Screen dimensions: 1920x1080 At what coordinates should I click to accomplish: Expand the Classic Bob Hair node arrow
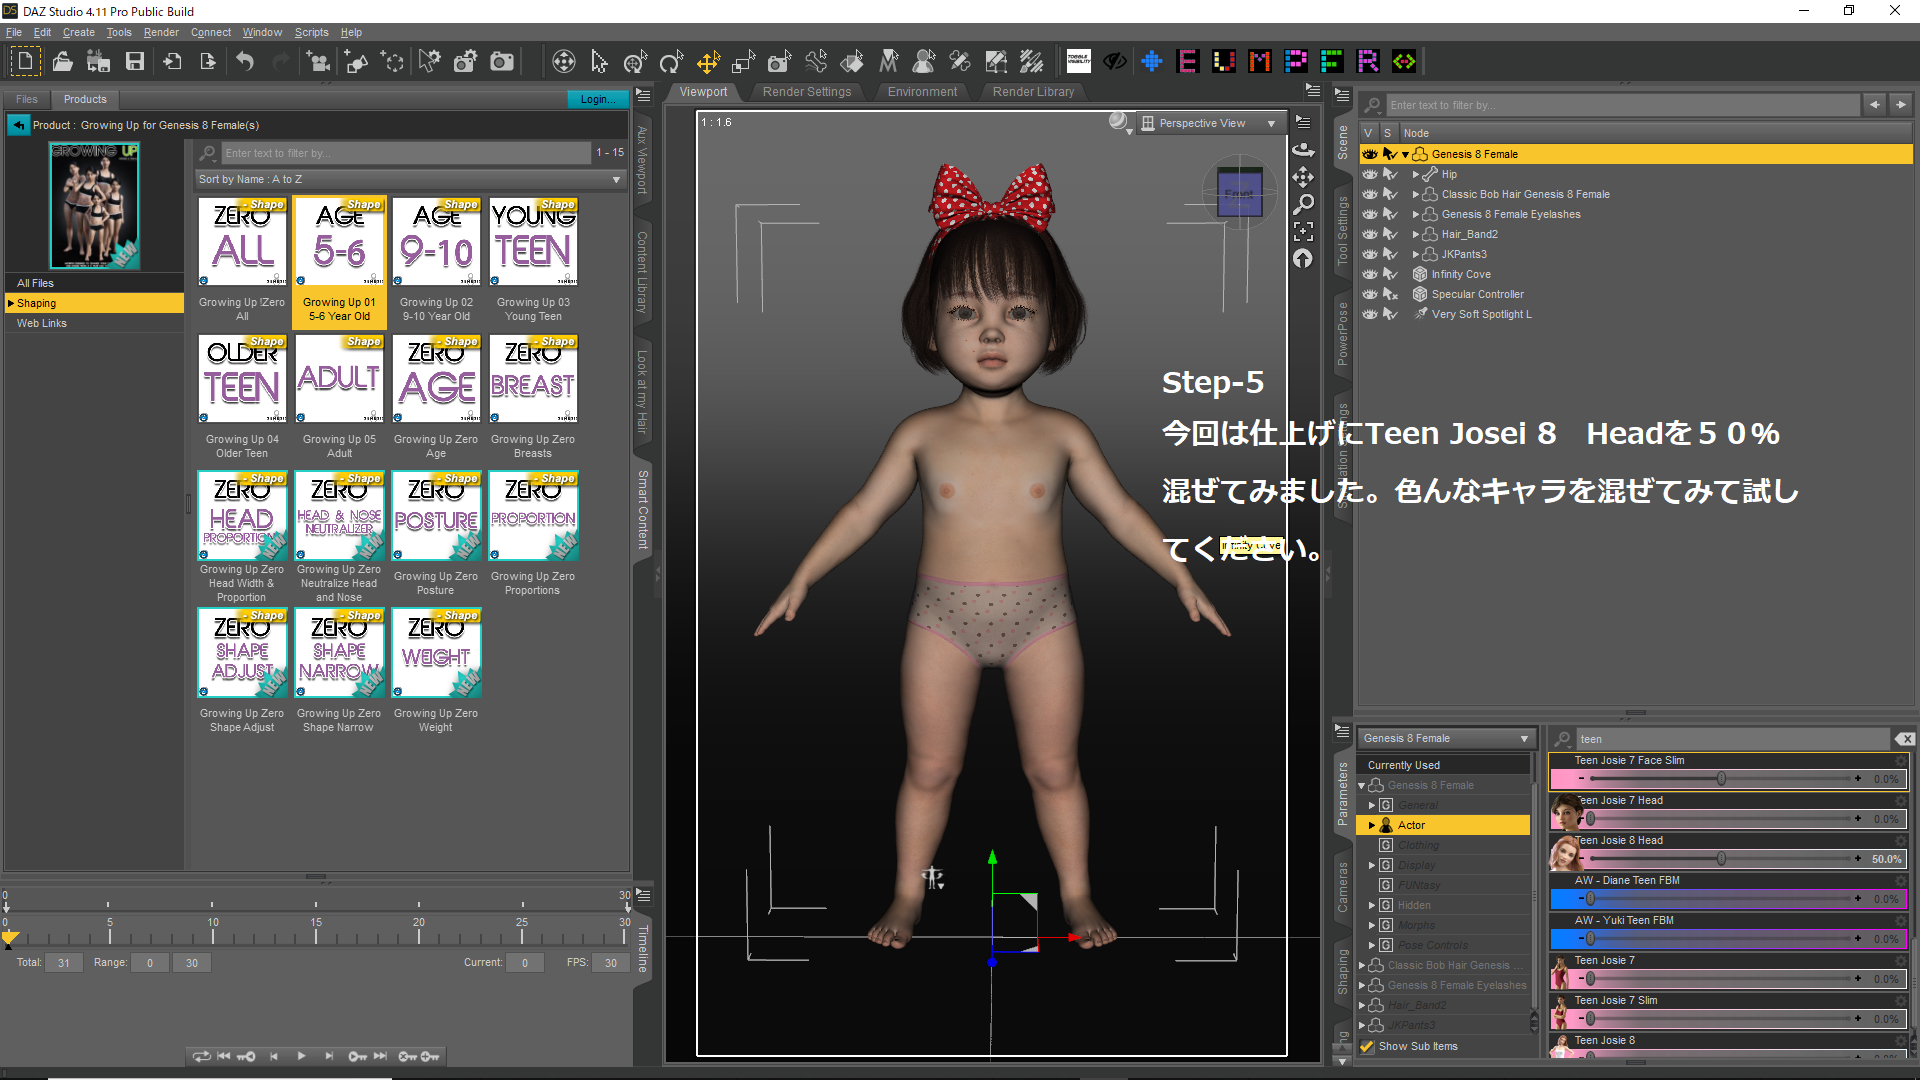[1415, 195]
